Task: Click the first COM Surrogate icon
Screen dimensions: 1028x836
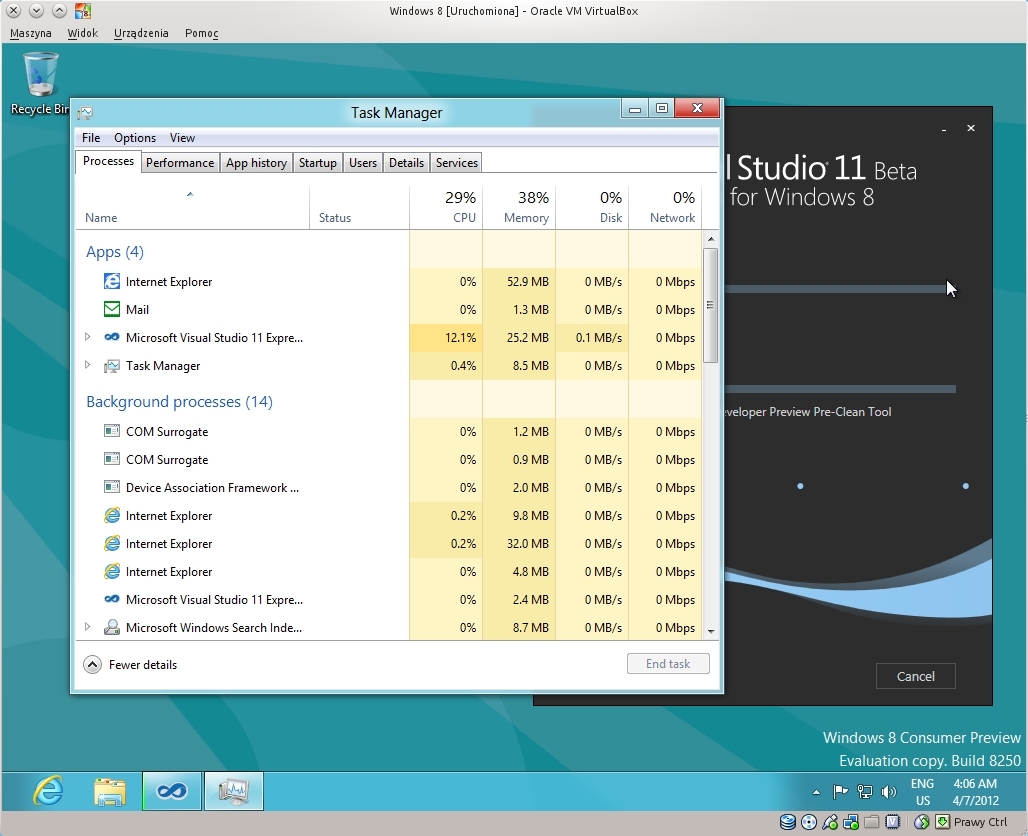Action: point(112,431)
